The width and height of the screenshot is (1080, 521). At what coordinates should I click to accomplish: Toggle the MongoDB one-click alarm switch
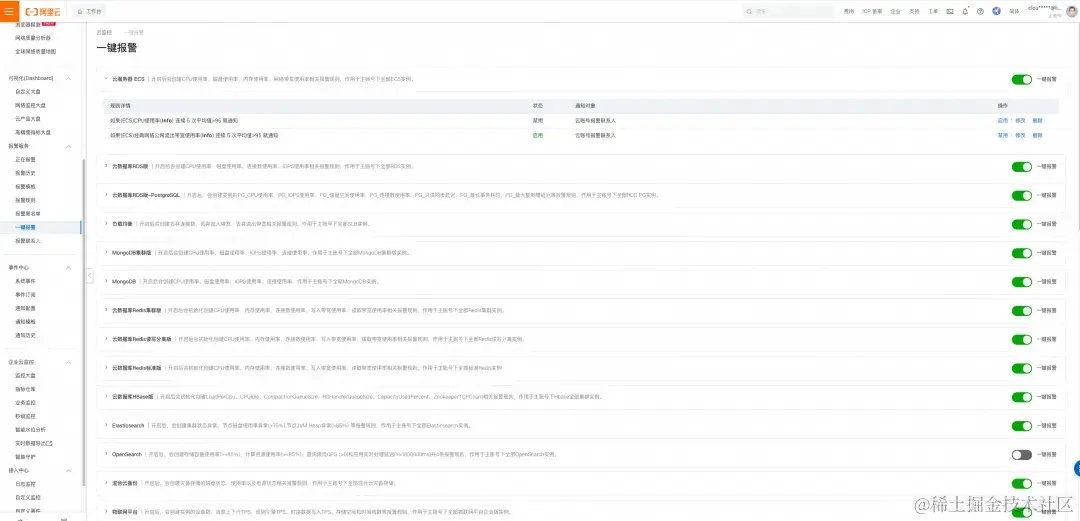click(x=1021, y=281)
